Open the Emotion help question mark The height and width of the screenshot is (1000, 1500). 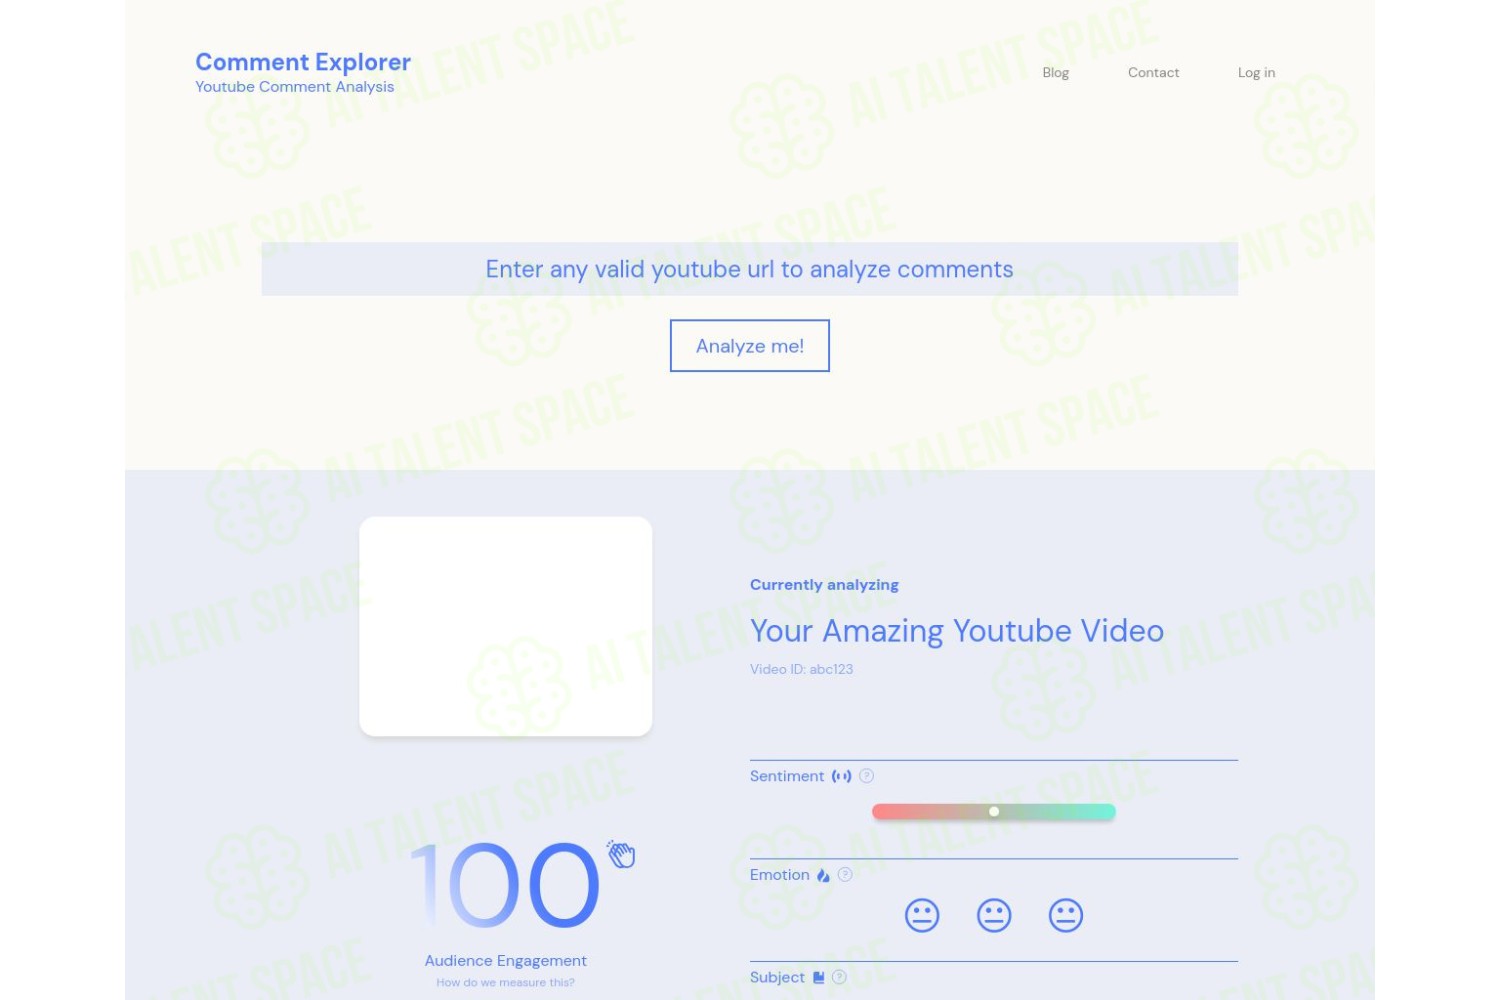845,875
